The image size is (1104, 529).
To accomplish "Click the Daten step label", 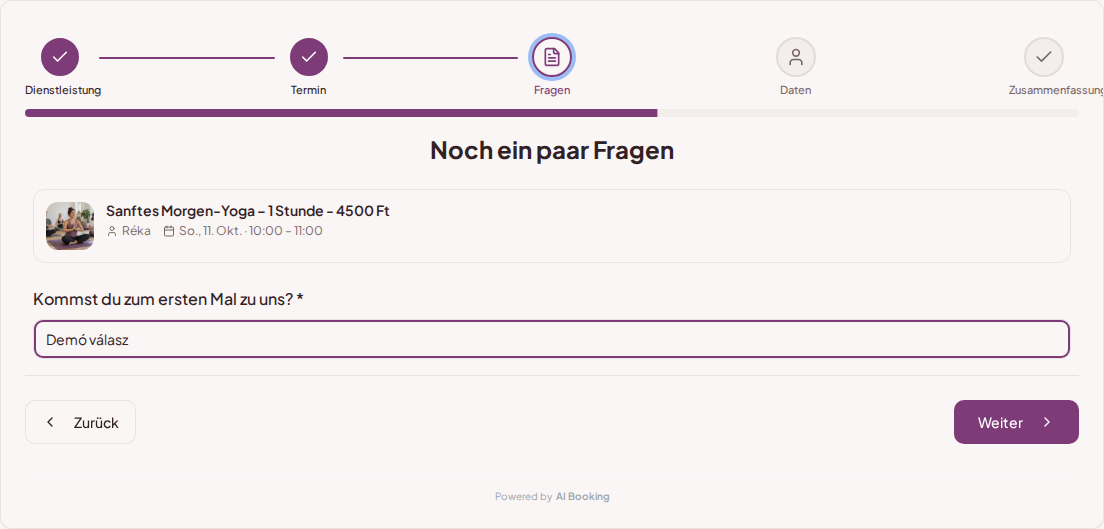I will click(796, 90).
